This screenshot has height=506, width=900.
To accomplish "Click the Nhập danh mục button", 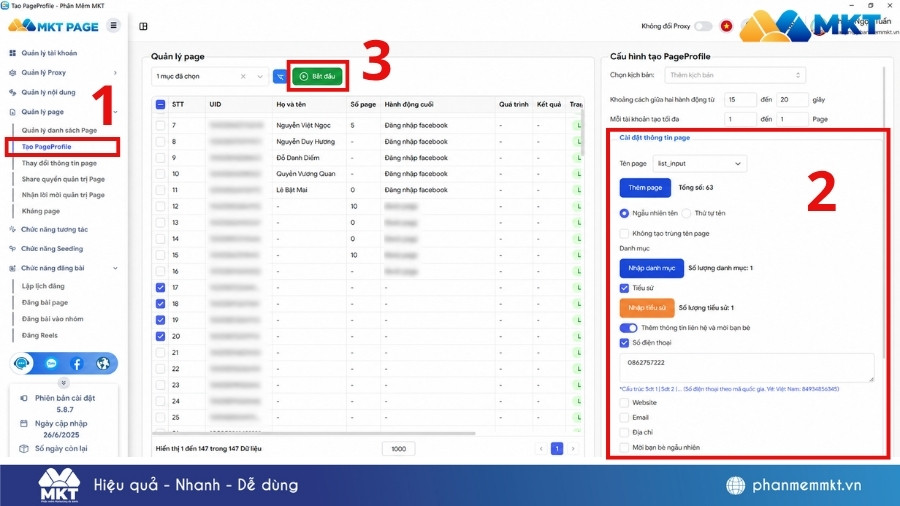I will tap(651, 268).
